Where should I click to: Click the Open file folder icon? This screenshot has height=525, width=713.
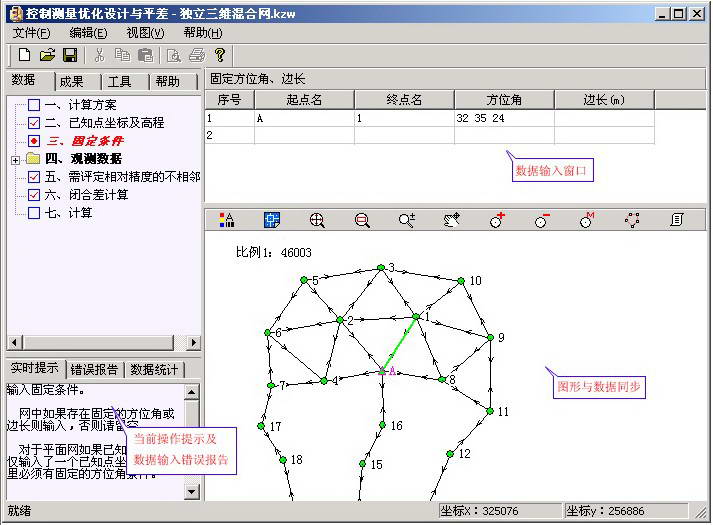47,55
